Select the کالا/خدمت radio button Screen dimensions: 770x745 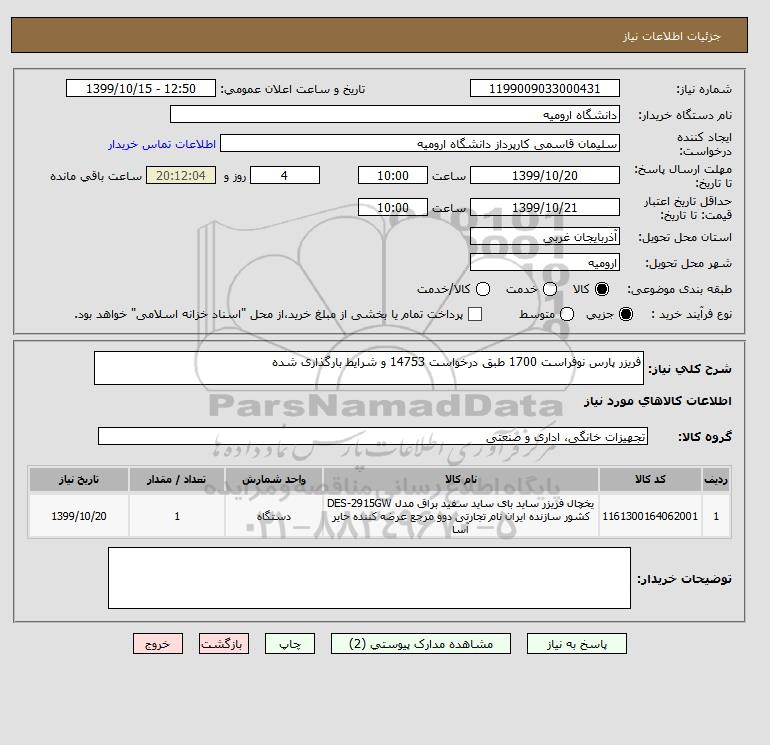click(x=483, y=289)
